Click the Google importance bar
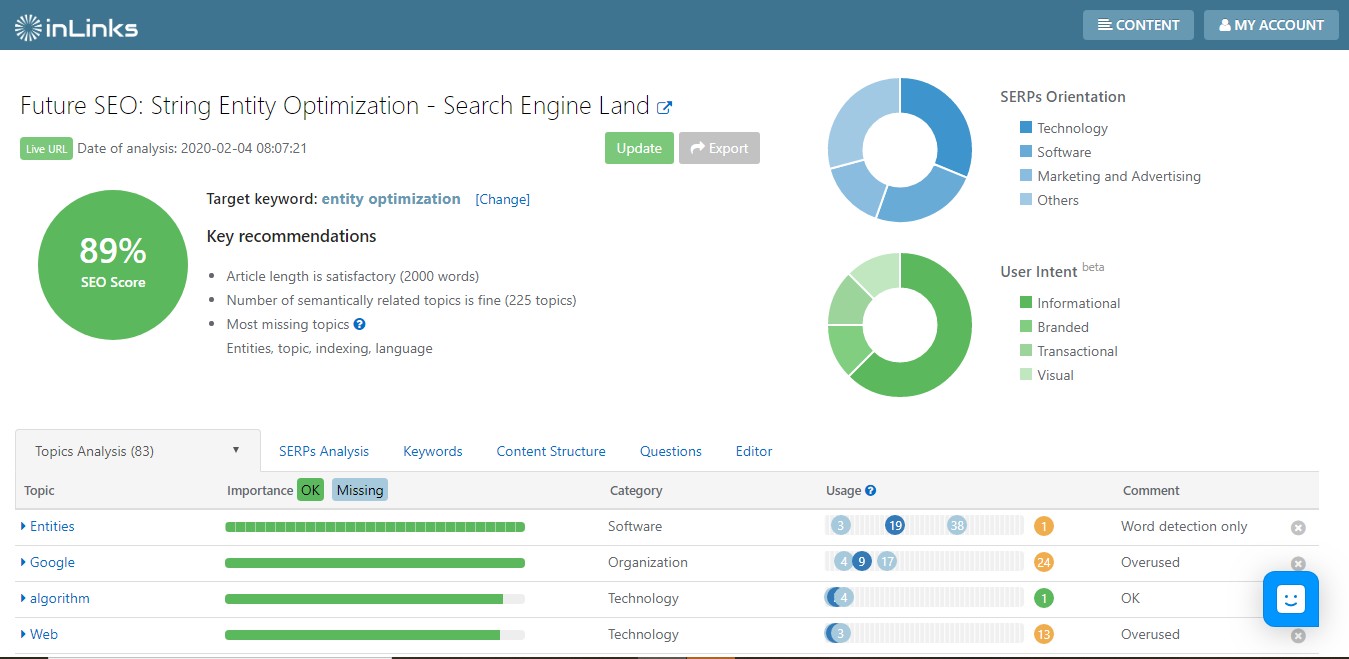This screenshot has height=659, width=1349. click(375, 563)
